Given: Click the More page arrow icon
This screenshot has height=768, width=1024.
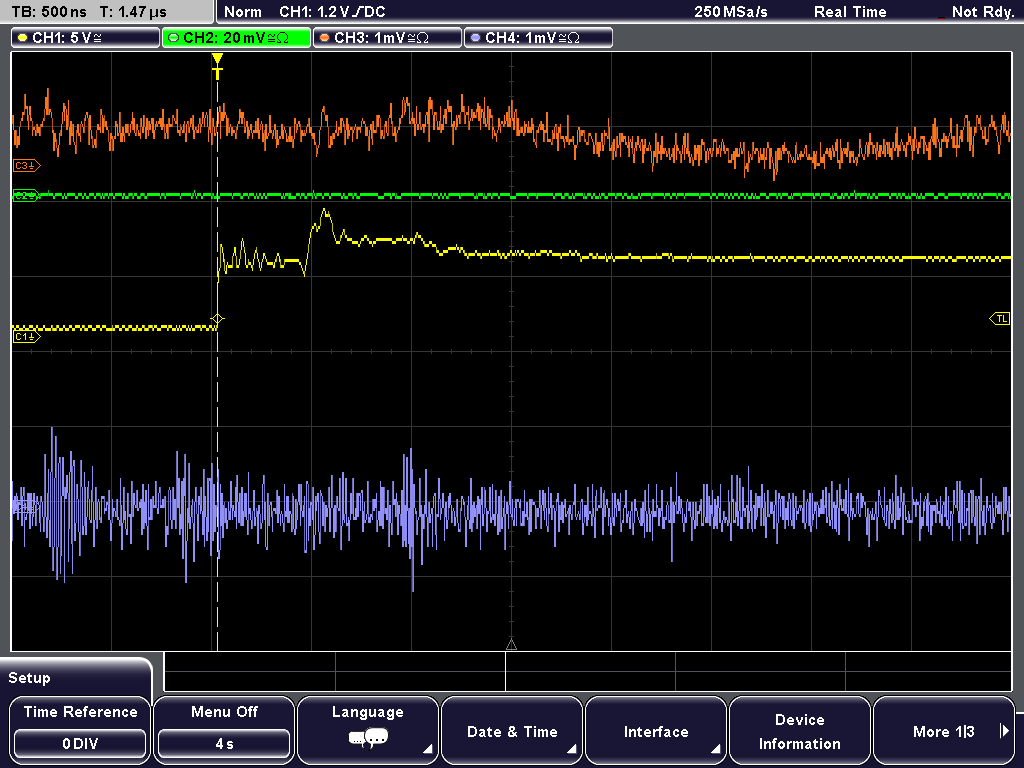Looking at the screenshot, I should (1004, 731).
